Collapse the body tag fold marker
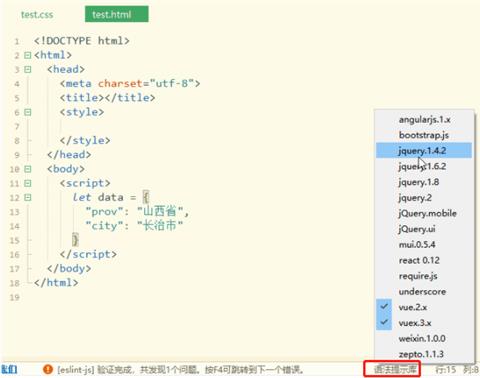This screenshot has height=378, width=480. 28,169
